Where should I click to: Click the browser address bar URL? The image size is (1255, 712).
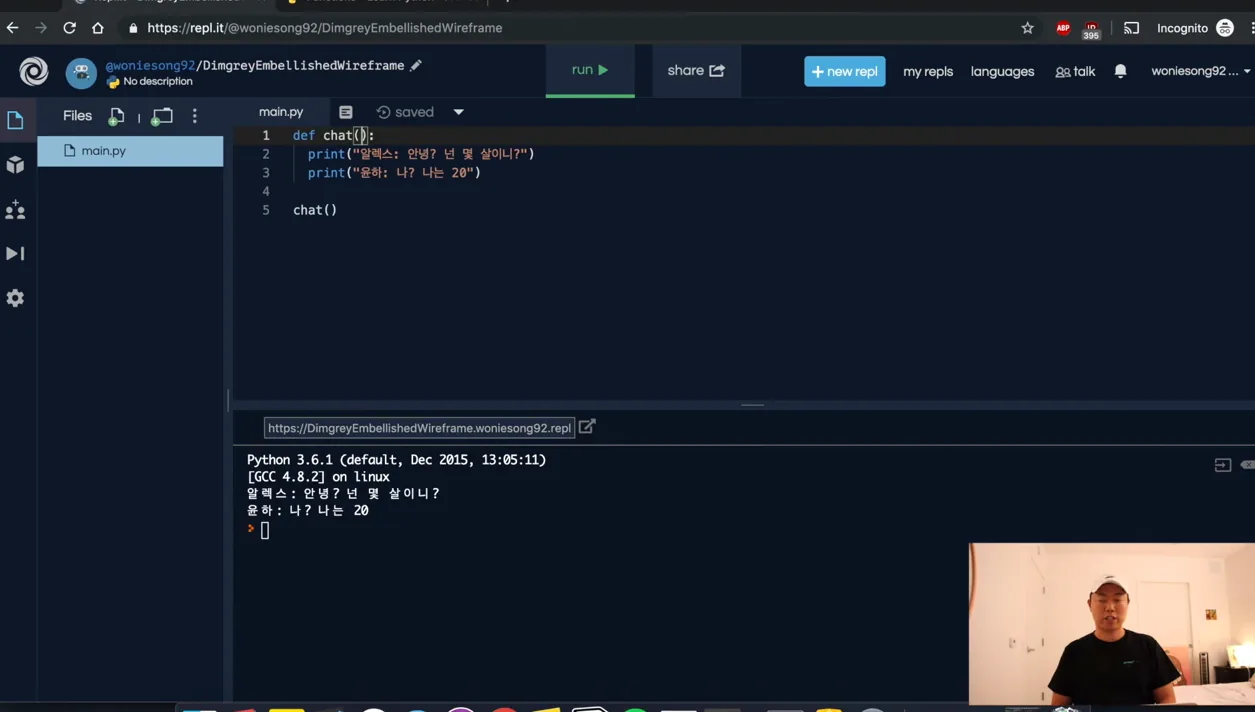(x=325, y=28)
